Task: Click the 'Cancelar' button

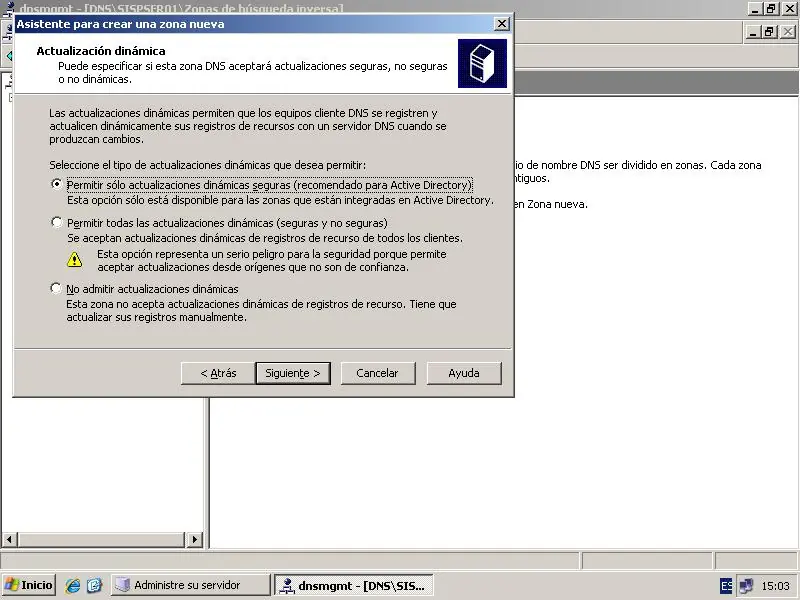Action: pos(378,373)
